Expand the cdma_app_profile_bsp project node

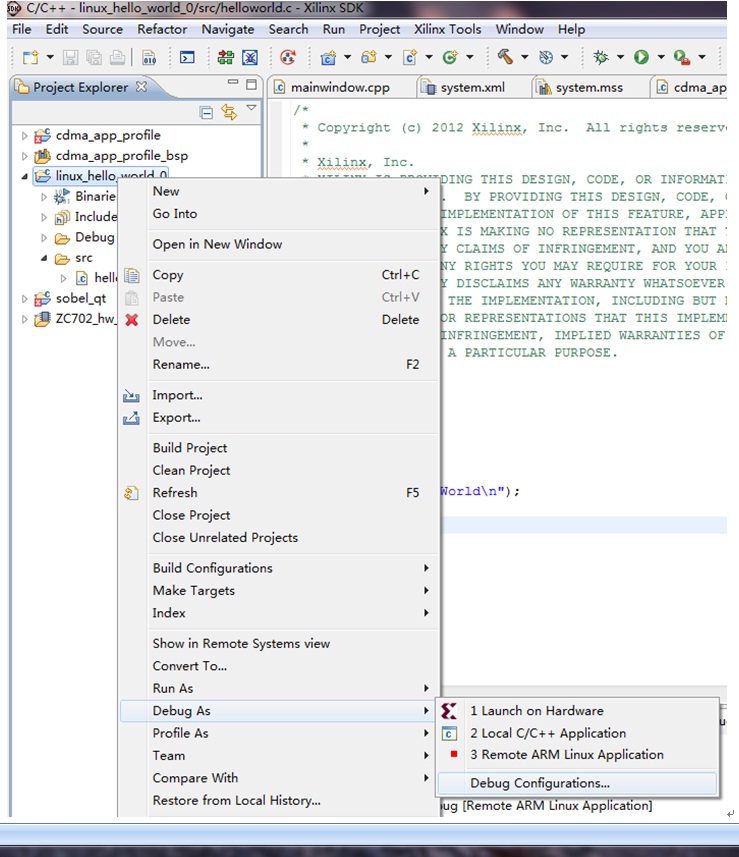click(24, 156)
